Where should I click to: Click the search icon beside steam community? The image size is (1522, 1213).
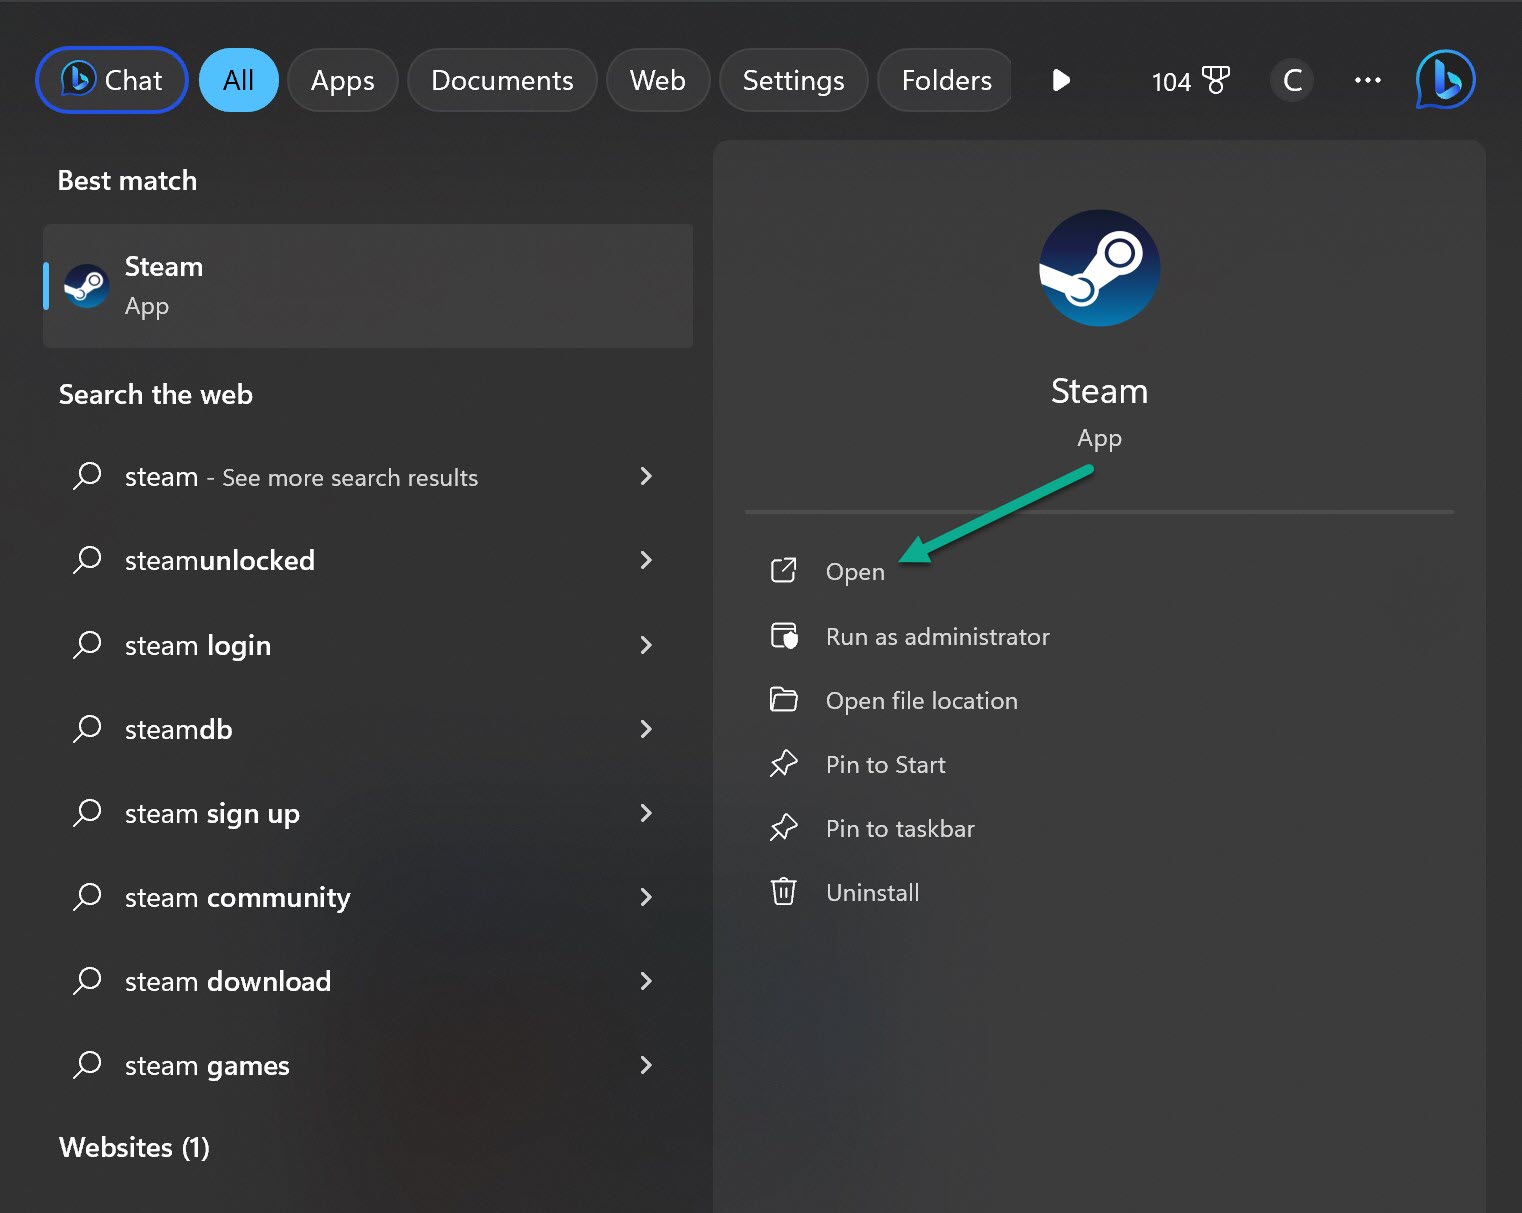[x=87, y=896]
